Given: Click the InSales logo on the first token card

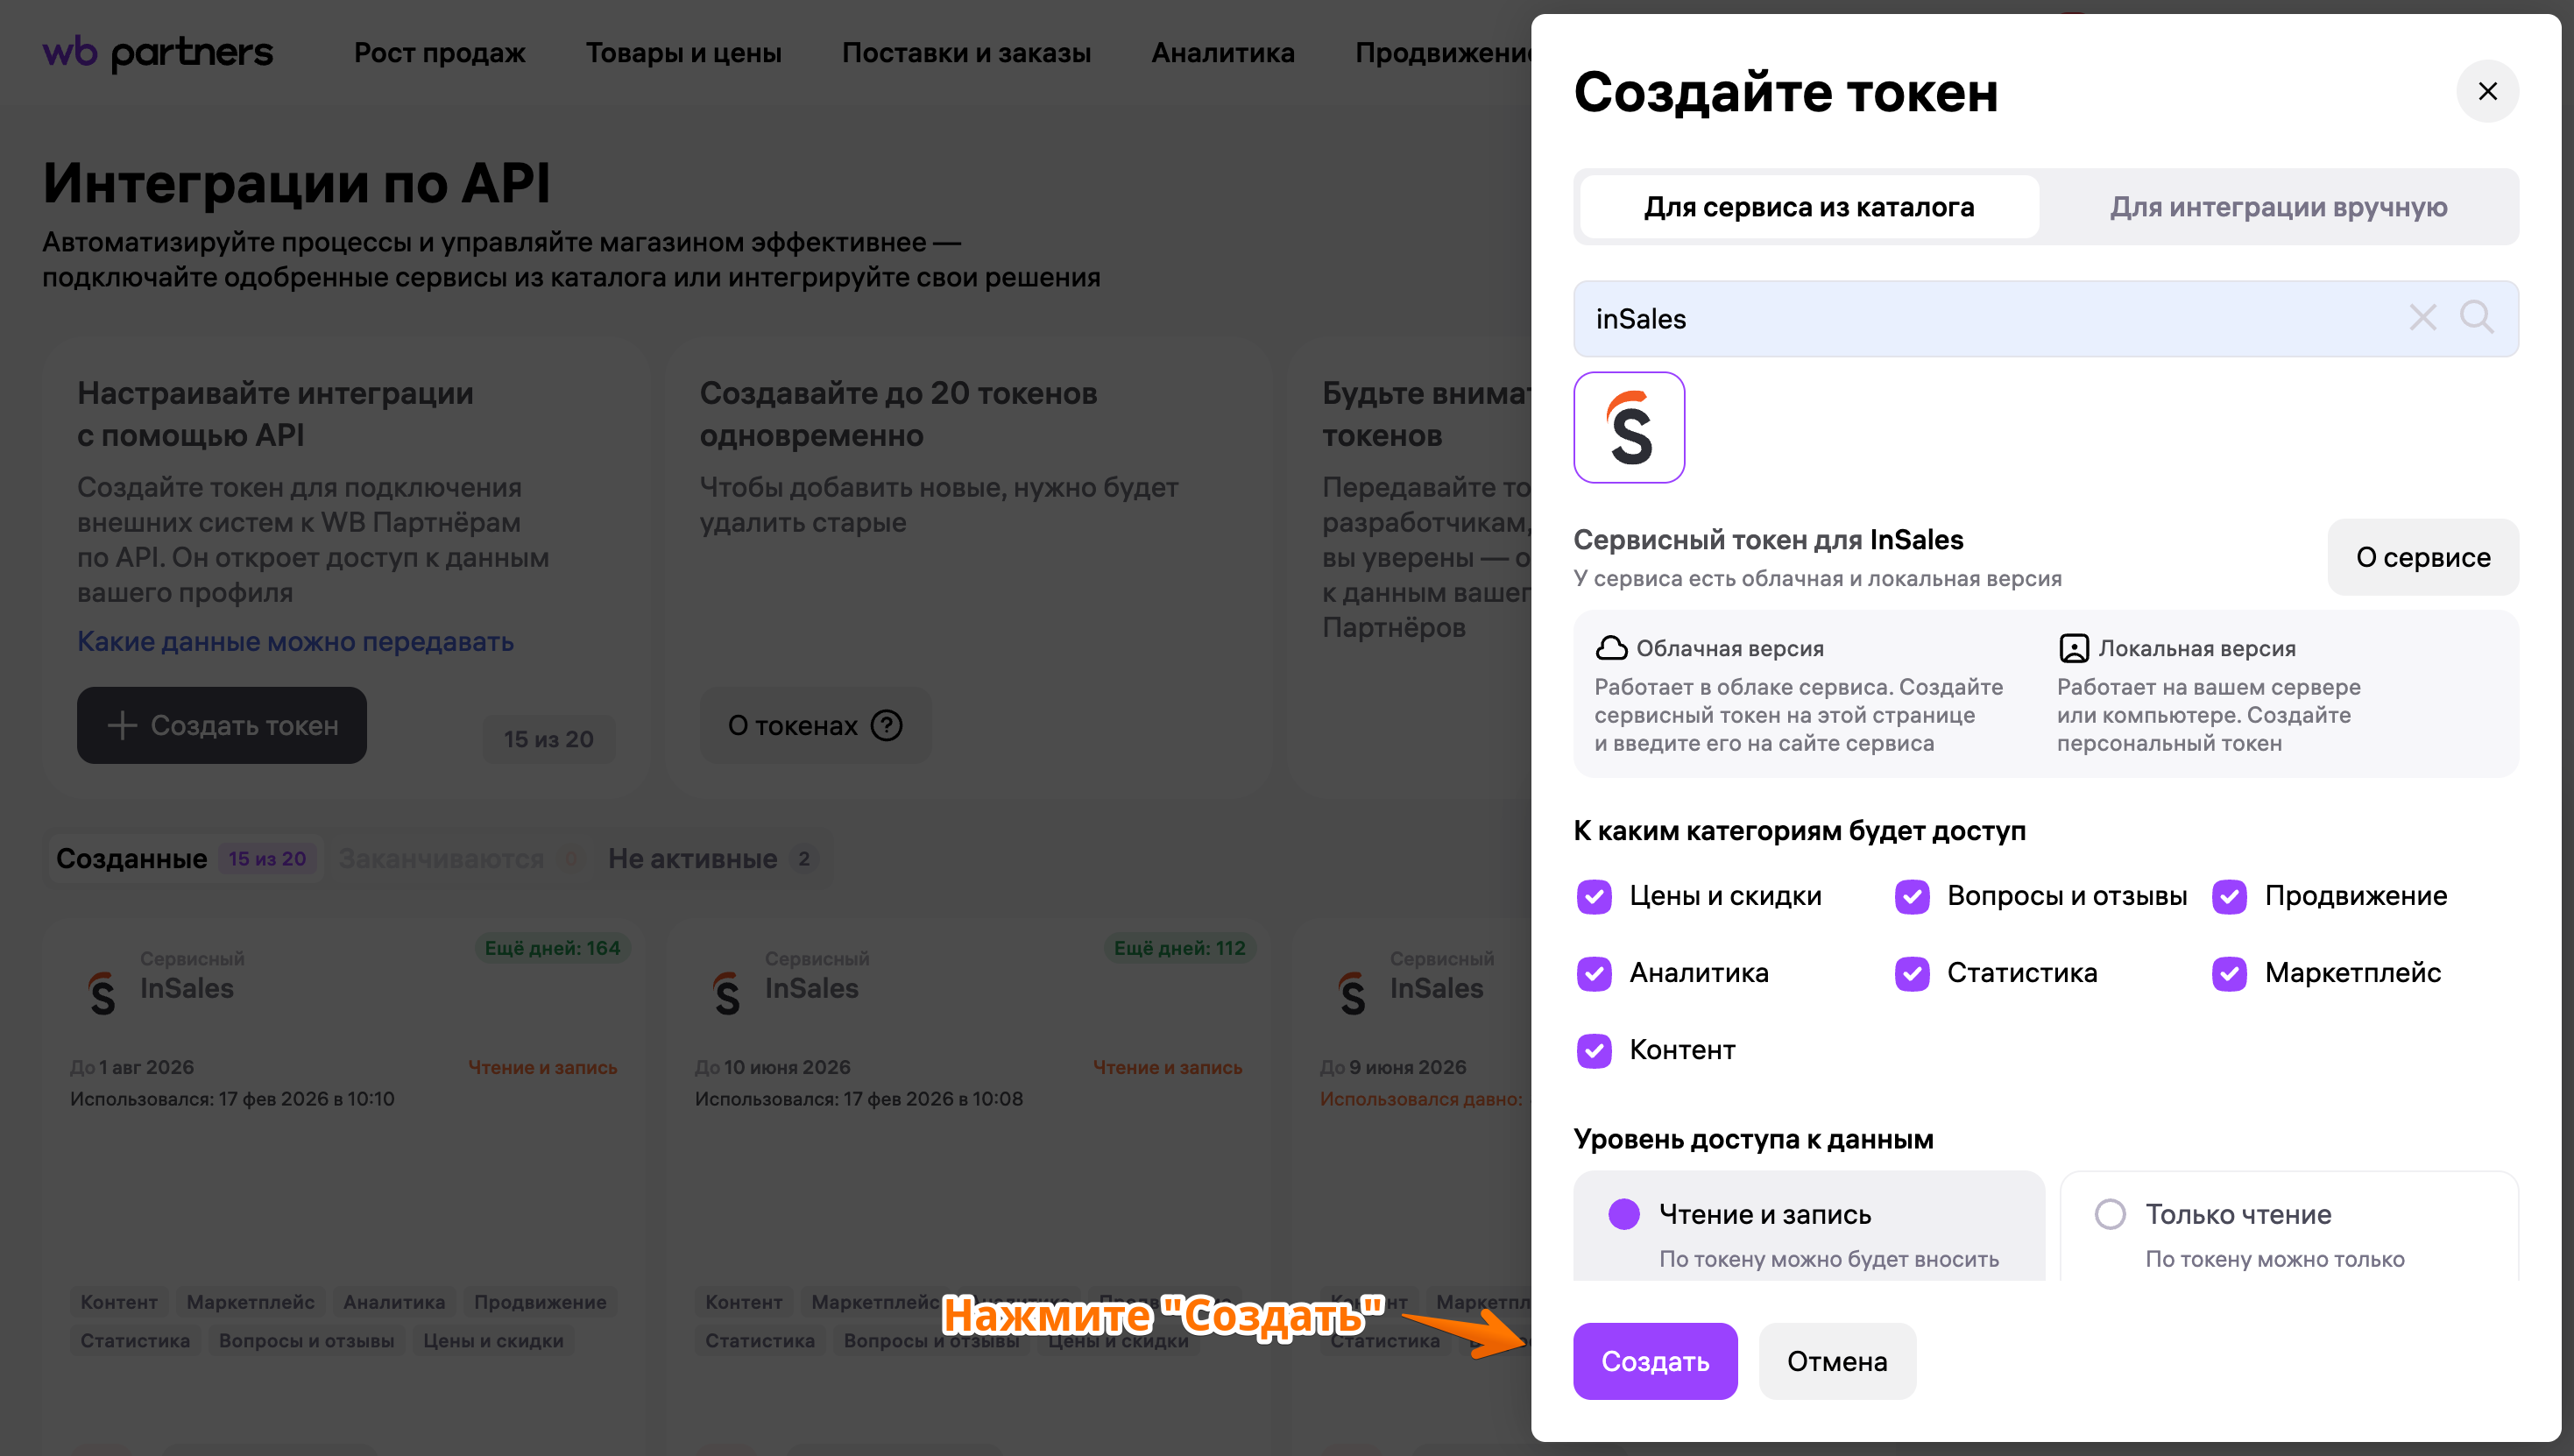Looking at the screenshot, I should coord(102,992).
